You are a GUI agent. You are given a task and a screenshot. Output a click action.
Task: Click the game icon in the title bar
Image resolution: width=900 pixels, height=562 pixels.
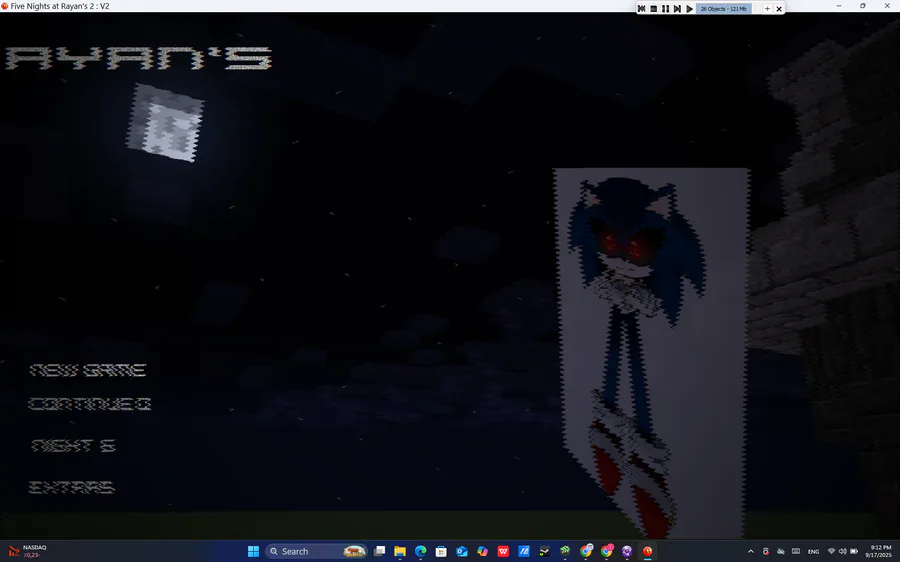point(5,6)
